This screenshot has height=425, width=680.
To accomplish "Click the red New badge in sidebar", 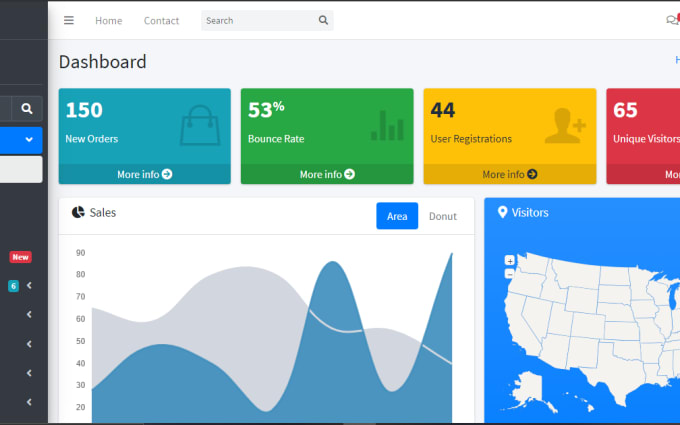I will click(20, 257).
